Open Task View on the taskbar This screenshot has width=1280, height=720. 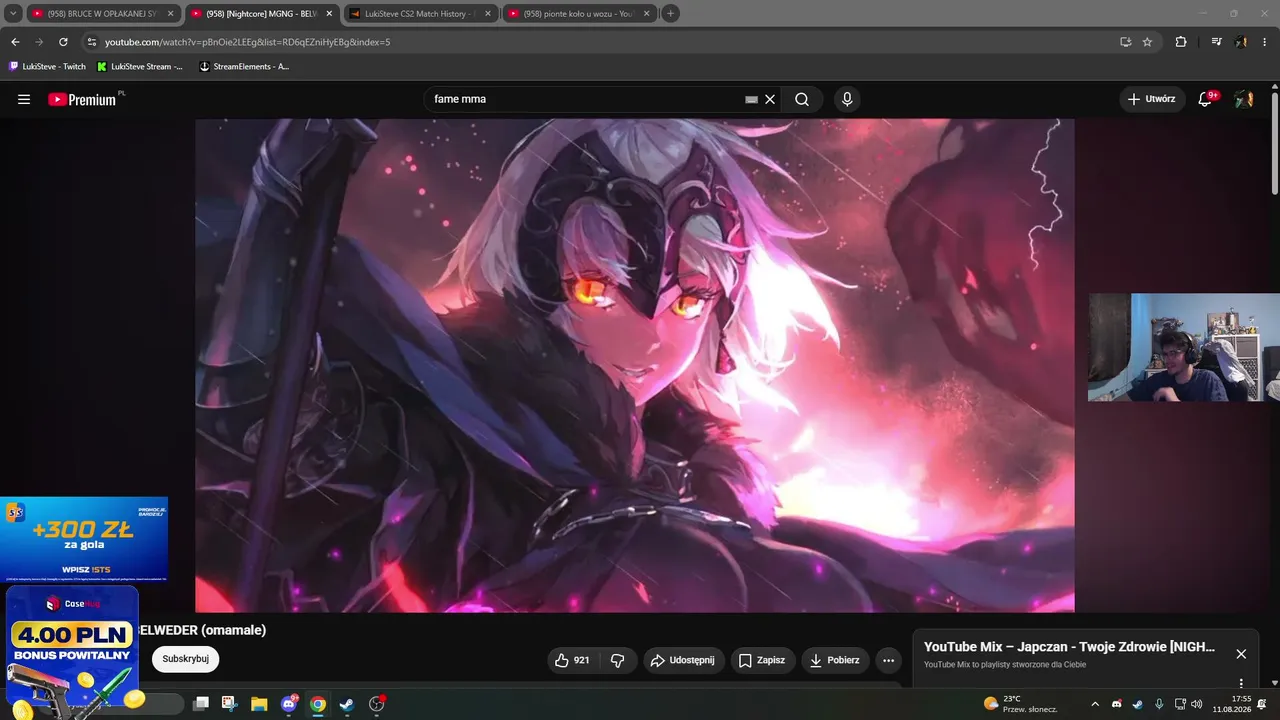tap(201, 704)
